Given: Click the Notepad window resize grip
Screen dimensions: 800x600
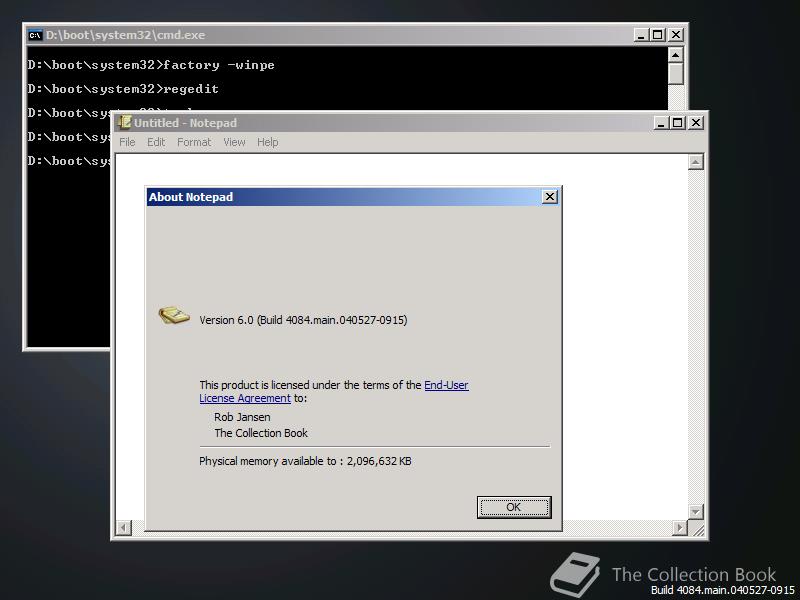Looking at the screenshot, I should click(x=697, y=529).
